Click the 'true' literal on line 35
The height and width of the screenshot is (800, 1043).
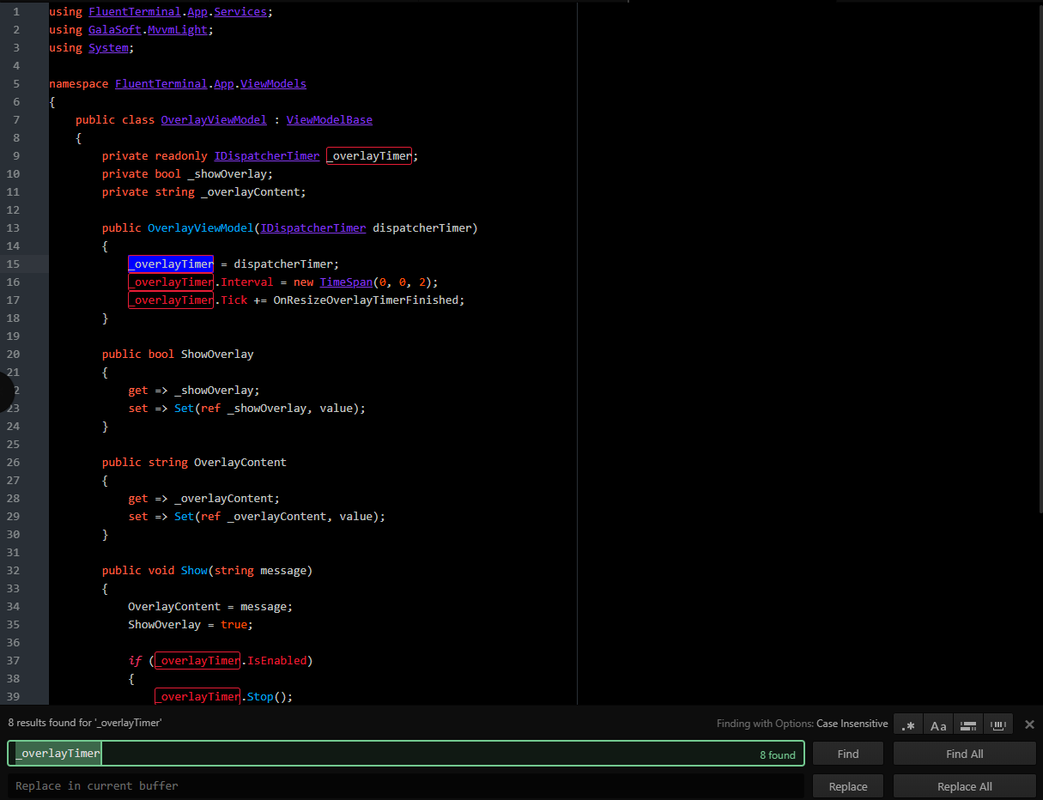(x=233, y=624)
